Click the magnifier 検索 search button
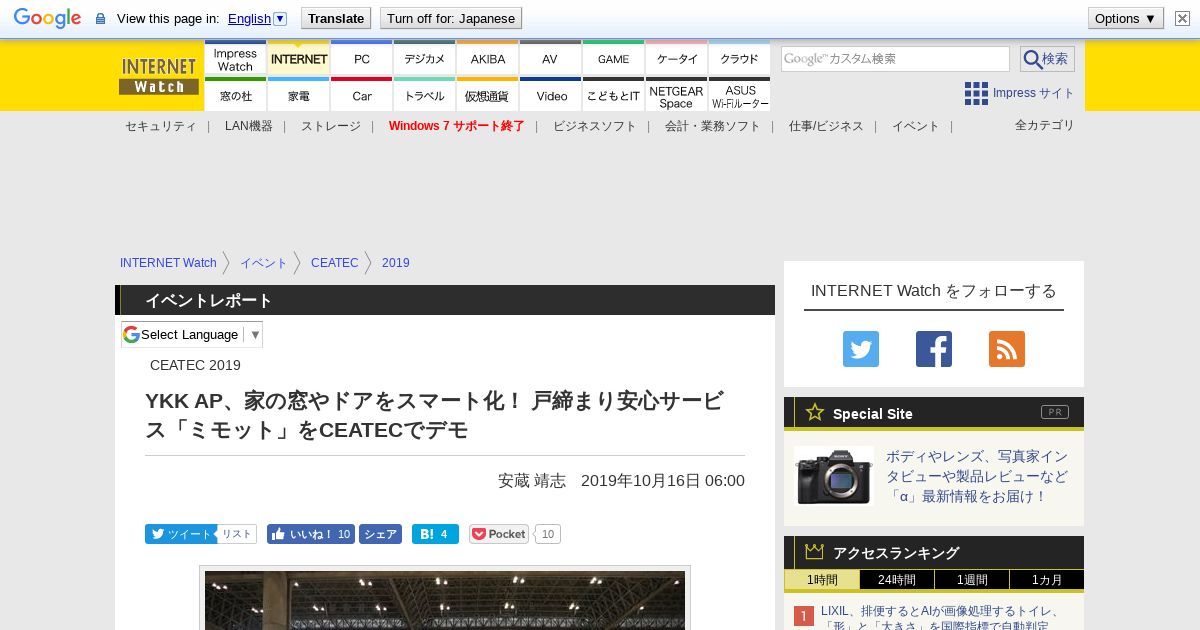This screenshot has height=630, width=1200. 1047,59
